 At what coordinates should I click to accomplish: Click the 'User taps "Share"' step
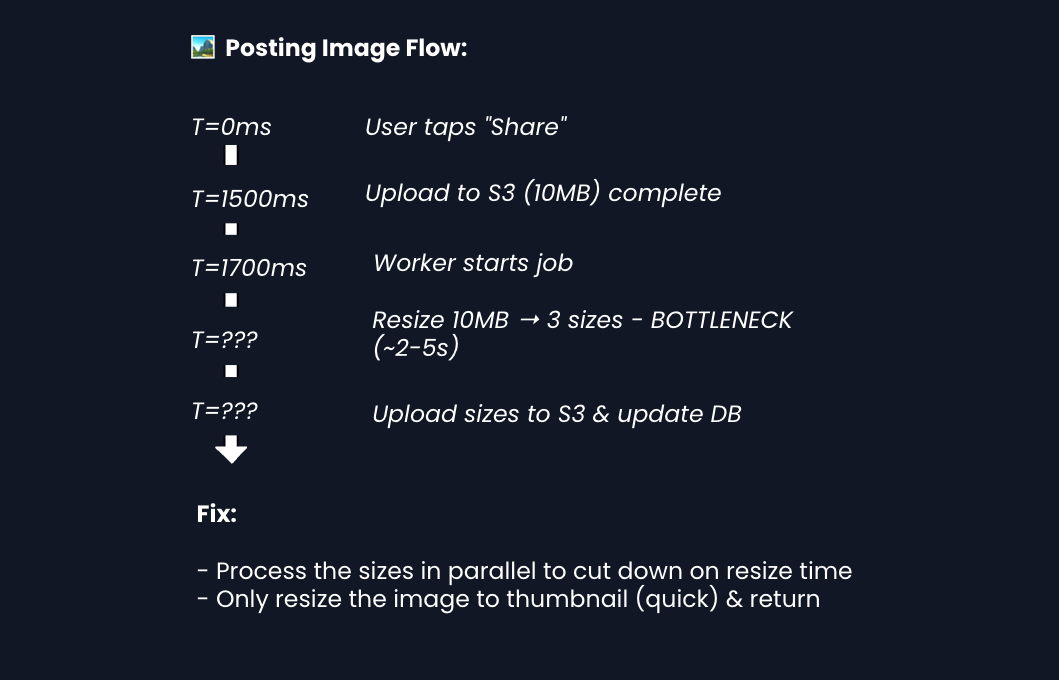pyautogui.click(x=466, y=127)
